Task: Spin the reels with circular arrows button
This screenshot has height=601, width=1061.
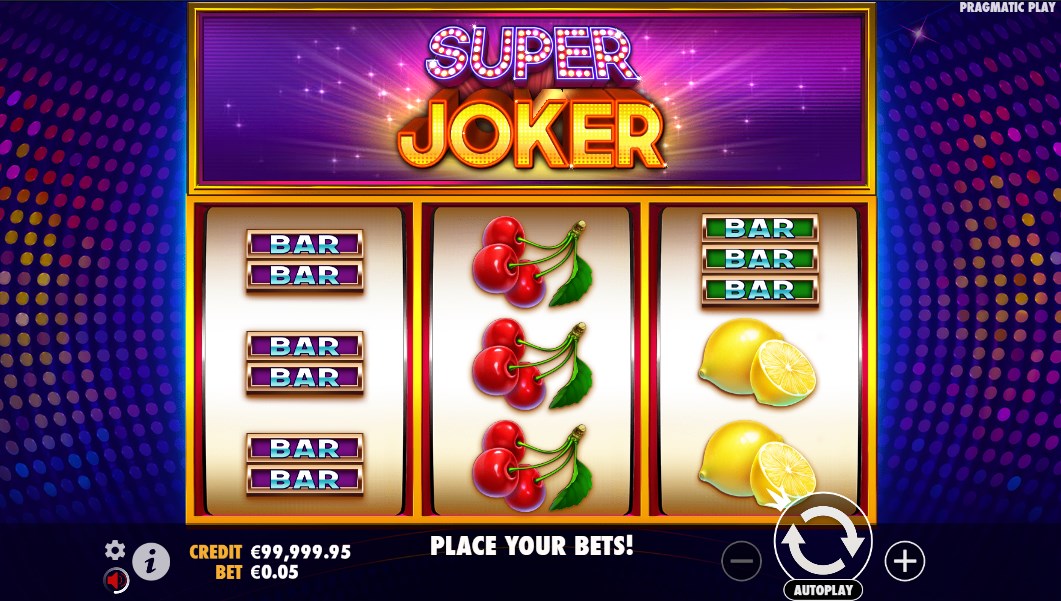Action: [823, 541]
